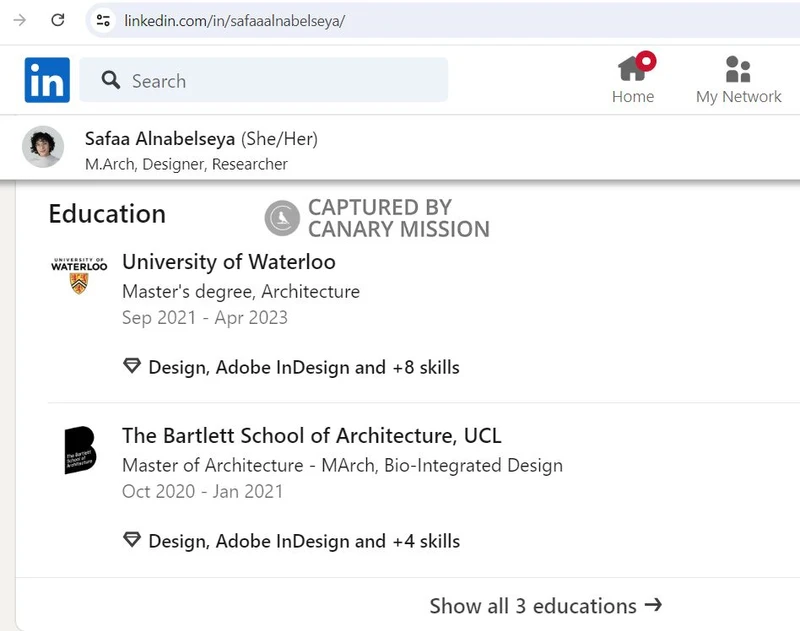Screen dimensions: 800x631
Task: Select the Home navigation icon
Action: [x=633, y=70]
